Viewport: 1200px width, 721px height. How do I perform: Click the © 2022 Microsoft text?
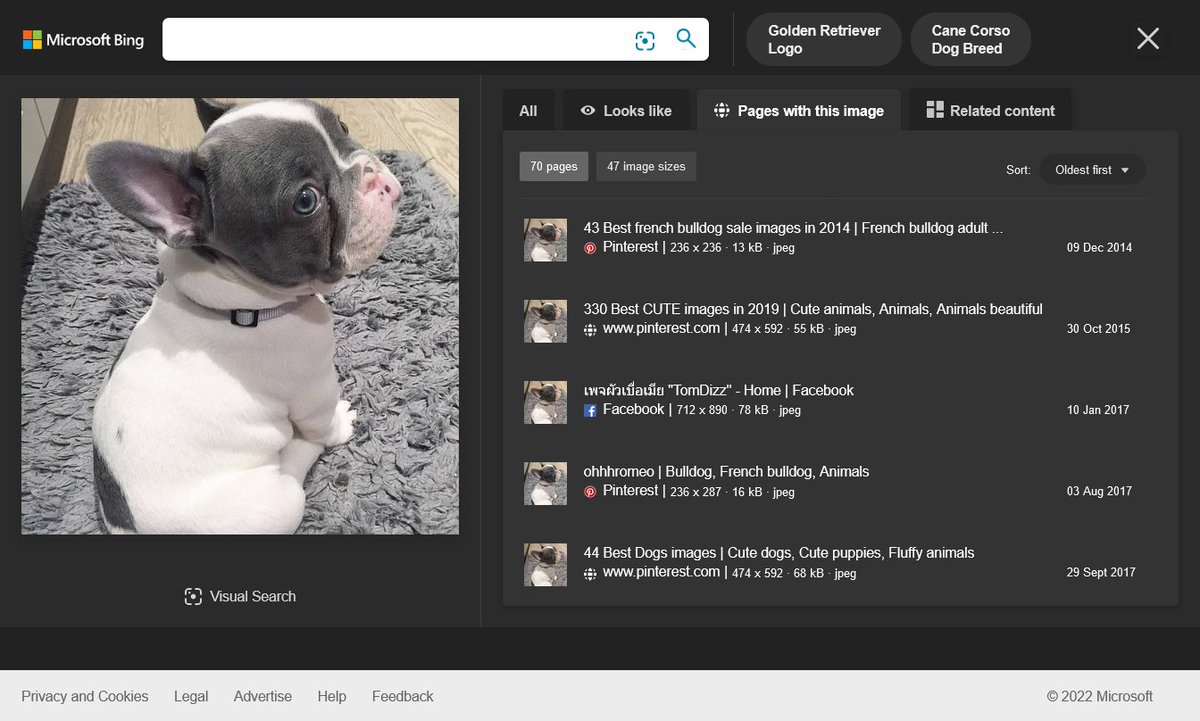pyautogui.click(x=1100, y=697)
